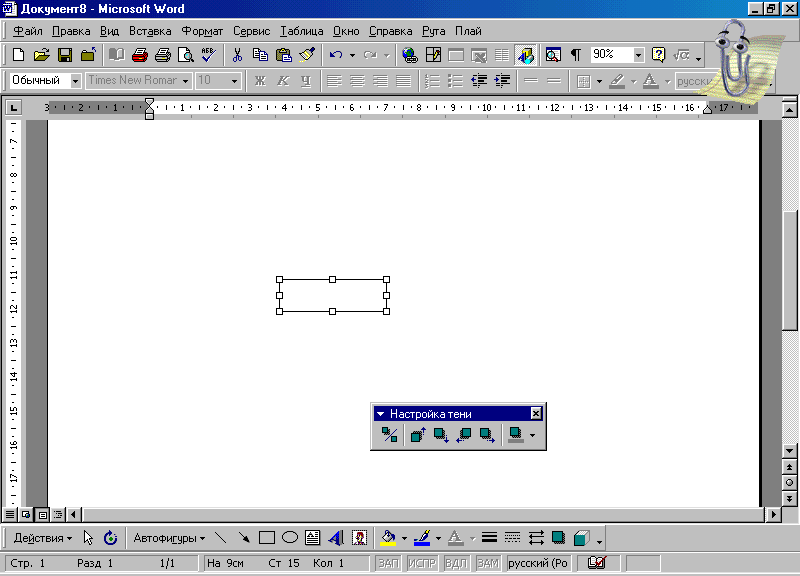Insert a text box from Drawing toolbar
The width and height of the screenshot is (800, 576).
(312, 538)
